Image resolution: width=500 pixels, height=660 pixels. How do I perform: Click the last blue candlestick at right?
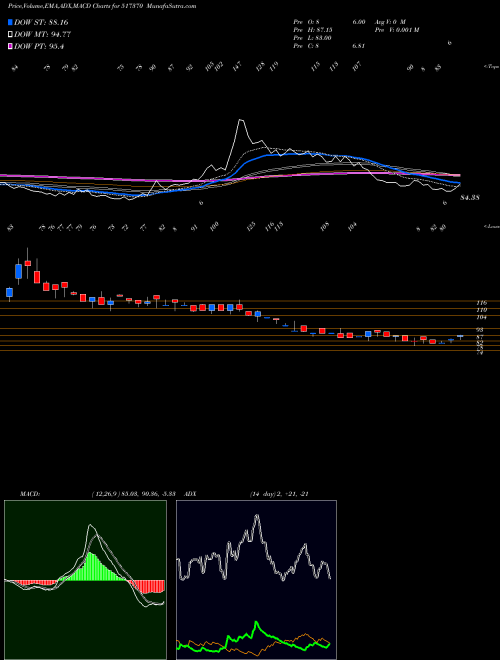tap(460, 336)
